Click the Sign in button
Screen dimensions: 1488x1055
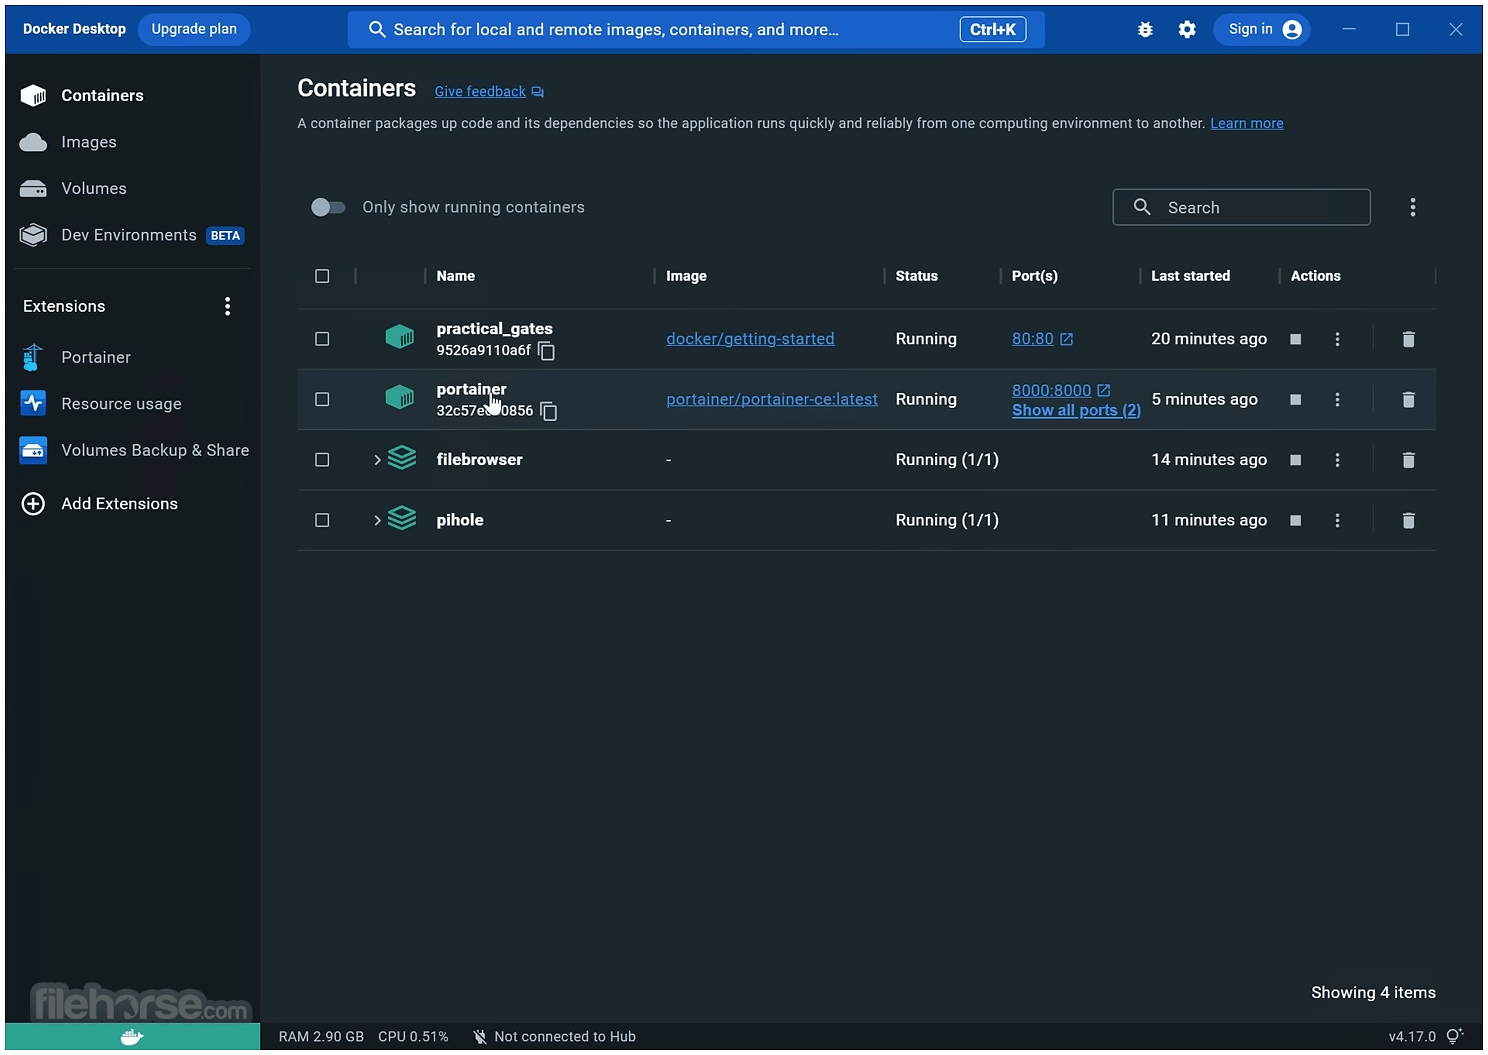[1263, 29]
